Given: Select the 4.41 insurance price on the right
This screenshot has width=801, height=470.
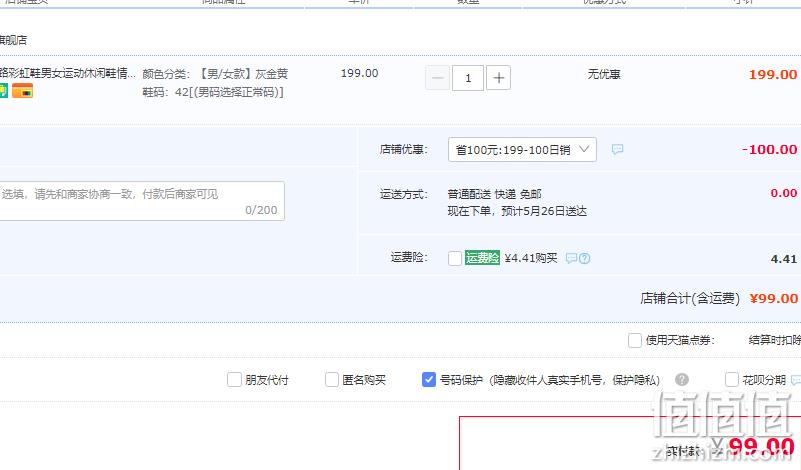Looking at the screenshot, I should (784, 259).
